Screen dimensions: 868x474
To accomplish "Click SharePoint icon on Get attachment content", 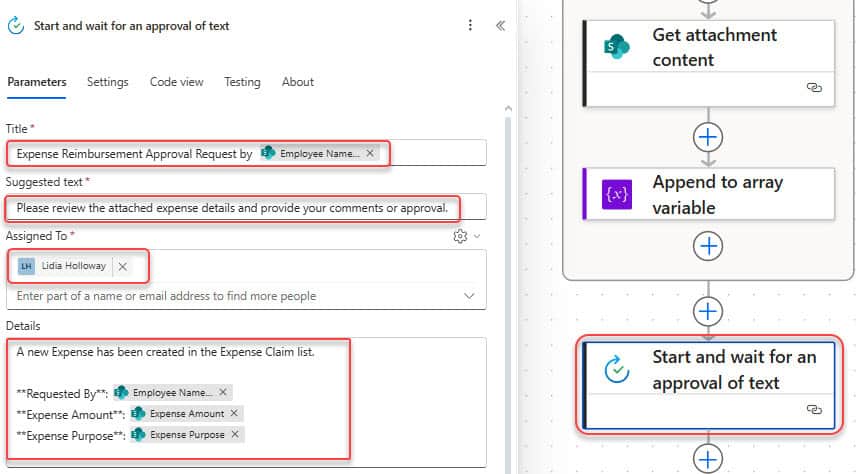I will [617, 47].
